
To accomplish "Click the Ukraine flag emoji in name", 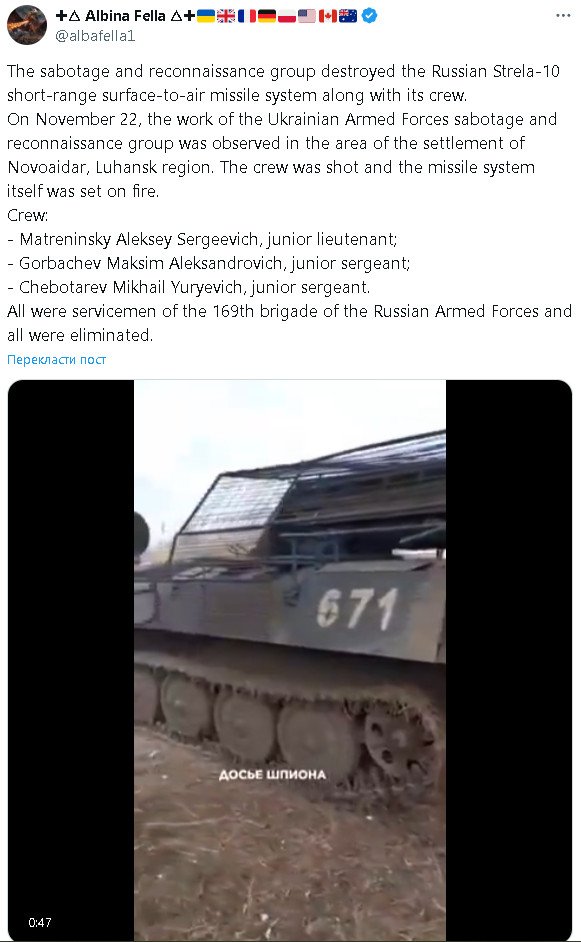I will [206, 16].
